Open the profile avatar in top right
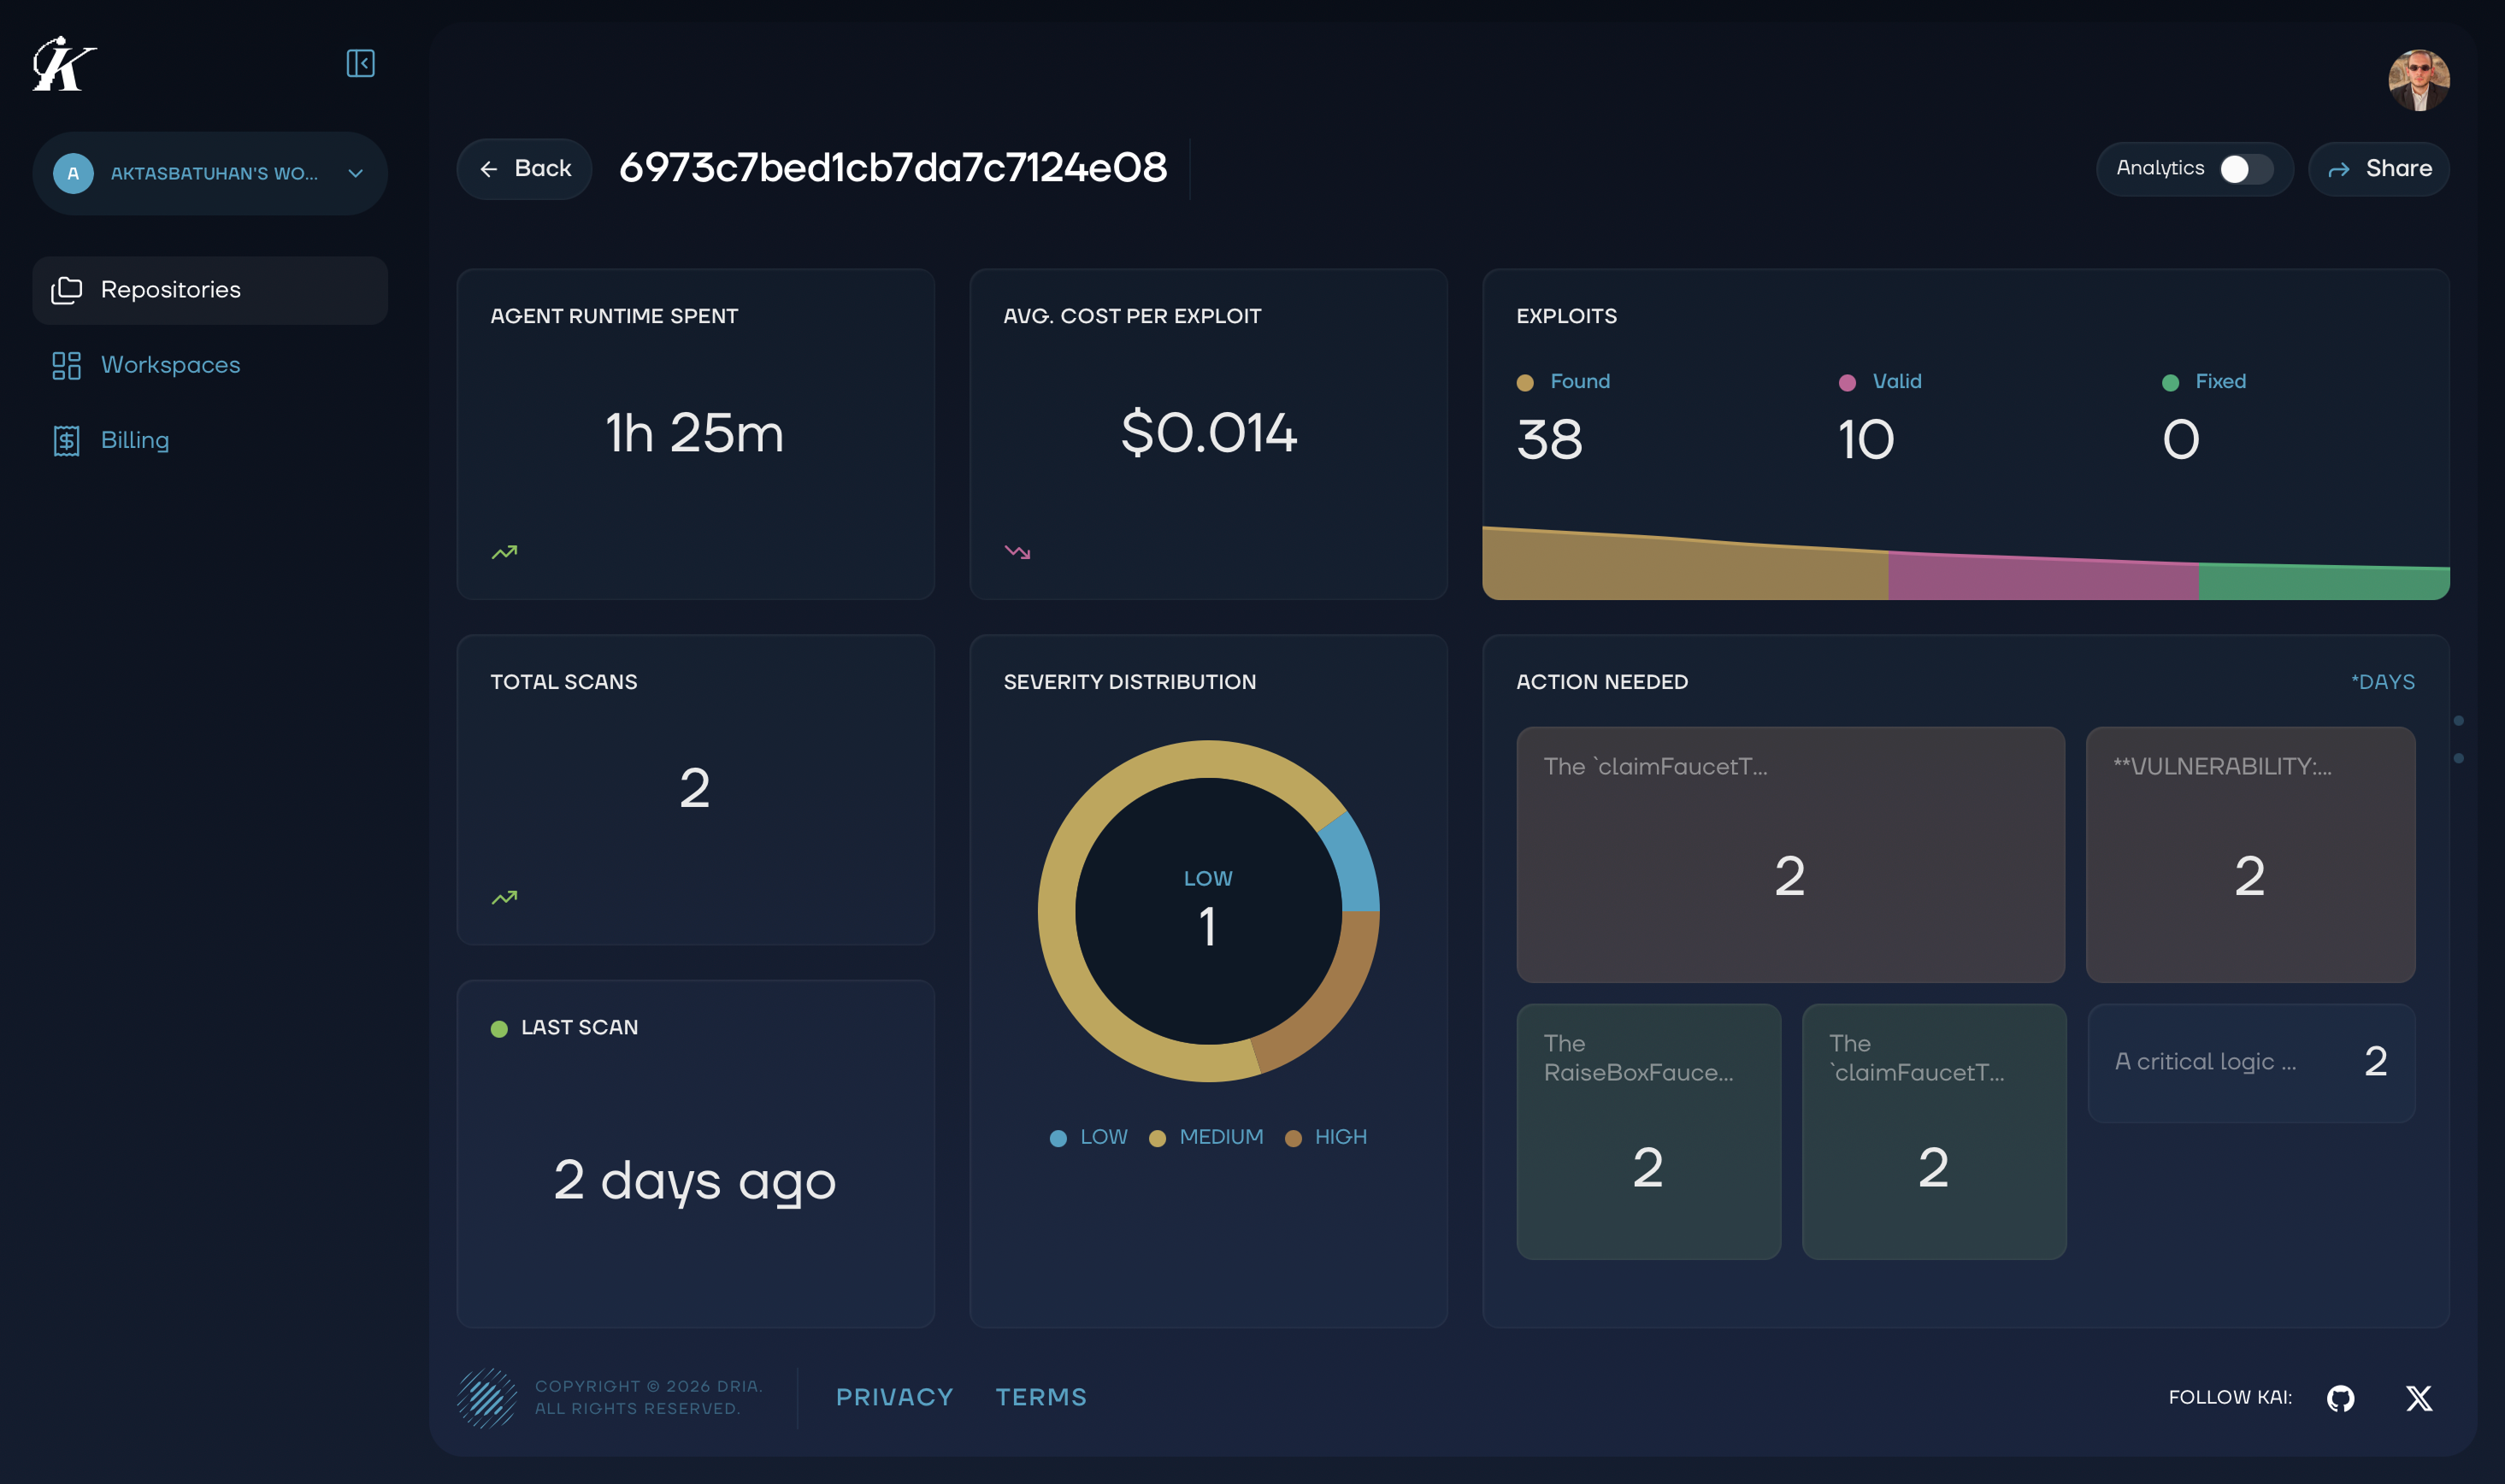Screen dimensions: 2505x1484 (2420, 79)
